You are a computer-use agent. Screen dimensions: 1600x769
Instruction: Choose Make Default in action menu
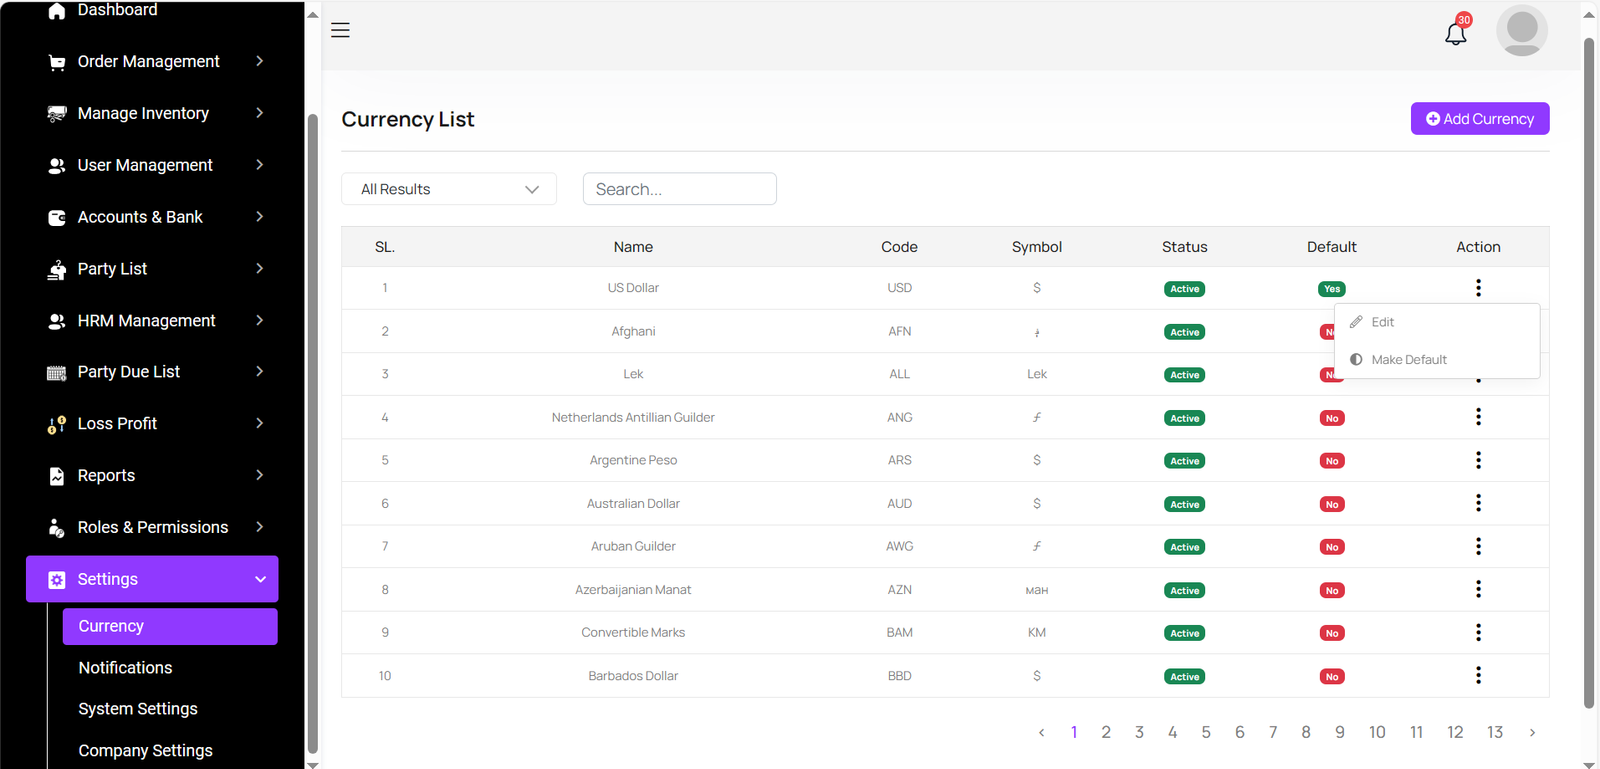pyautogui.click(x=1408, y=360)
